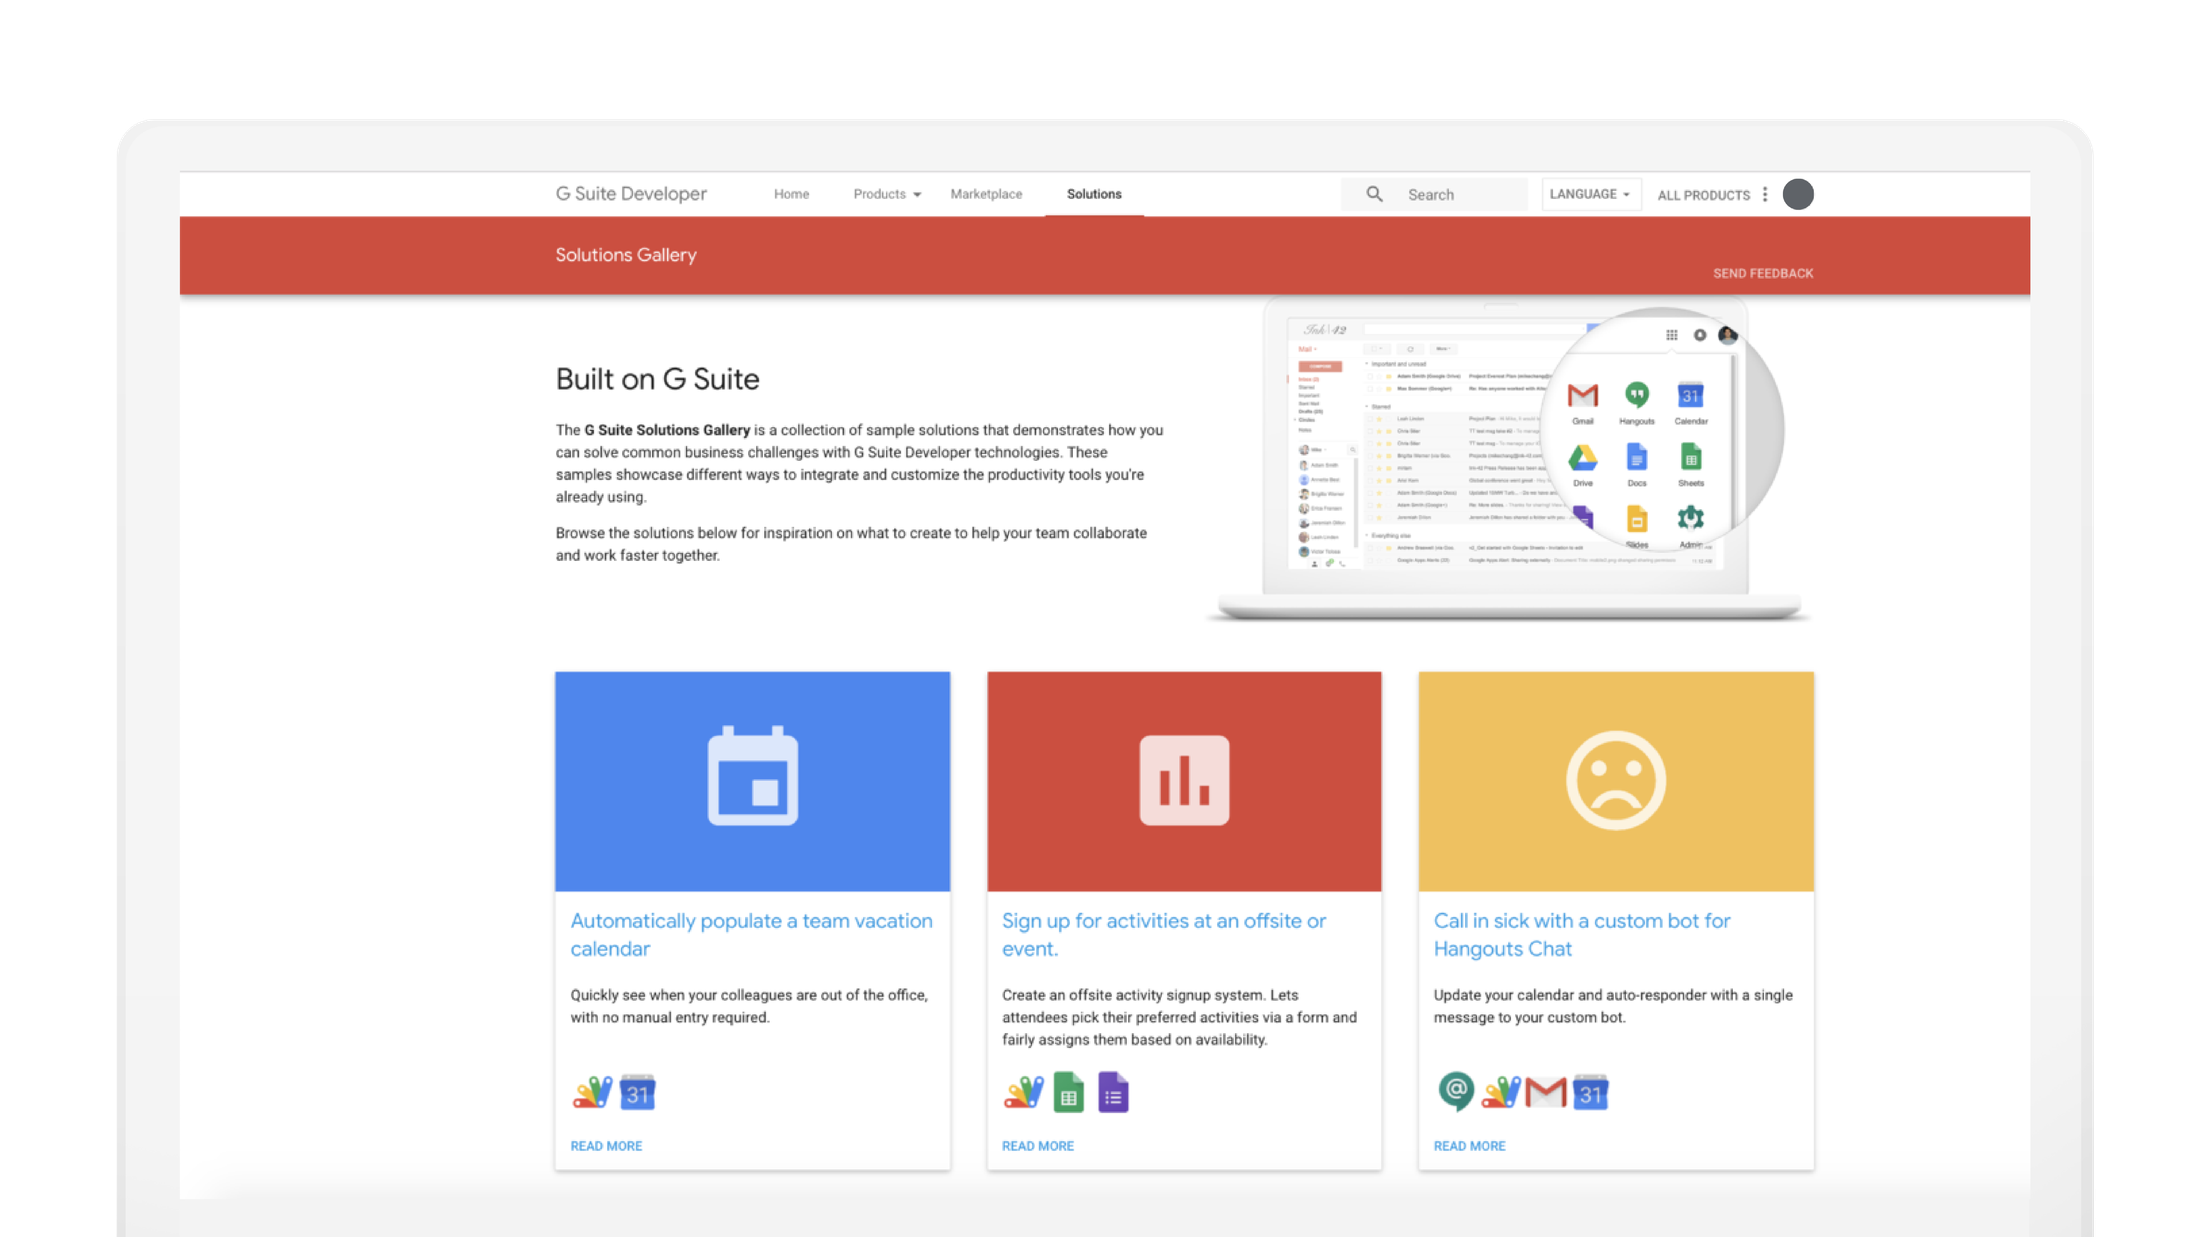This screenshot has height=1237, width=2200.
Task: Click the Admin gear icon in laptop illustration
Action: pos(1691,517)
